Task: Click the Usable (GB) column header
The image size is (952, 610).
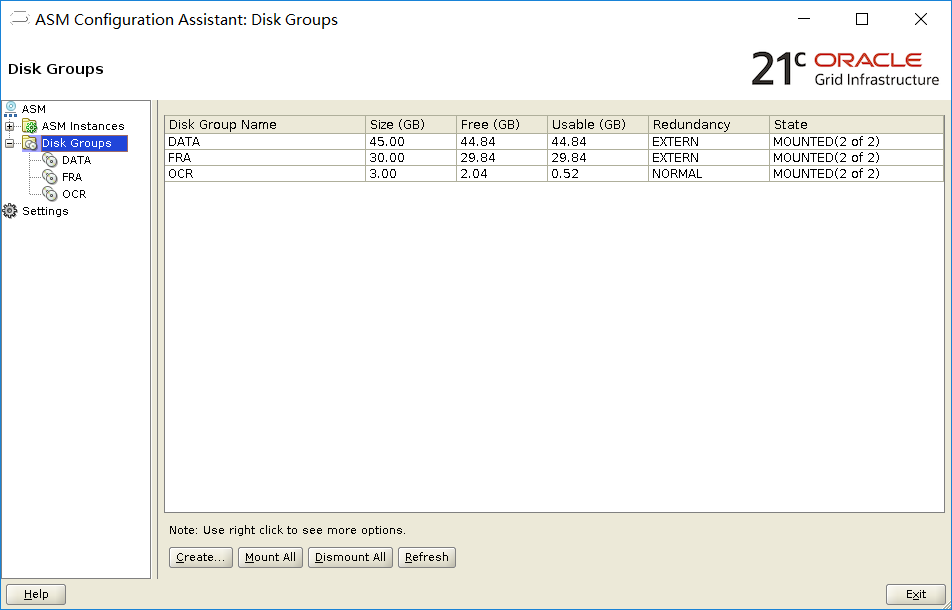Action: pos(598,124)
